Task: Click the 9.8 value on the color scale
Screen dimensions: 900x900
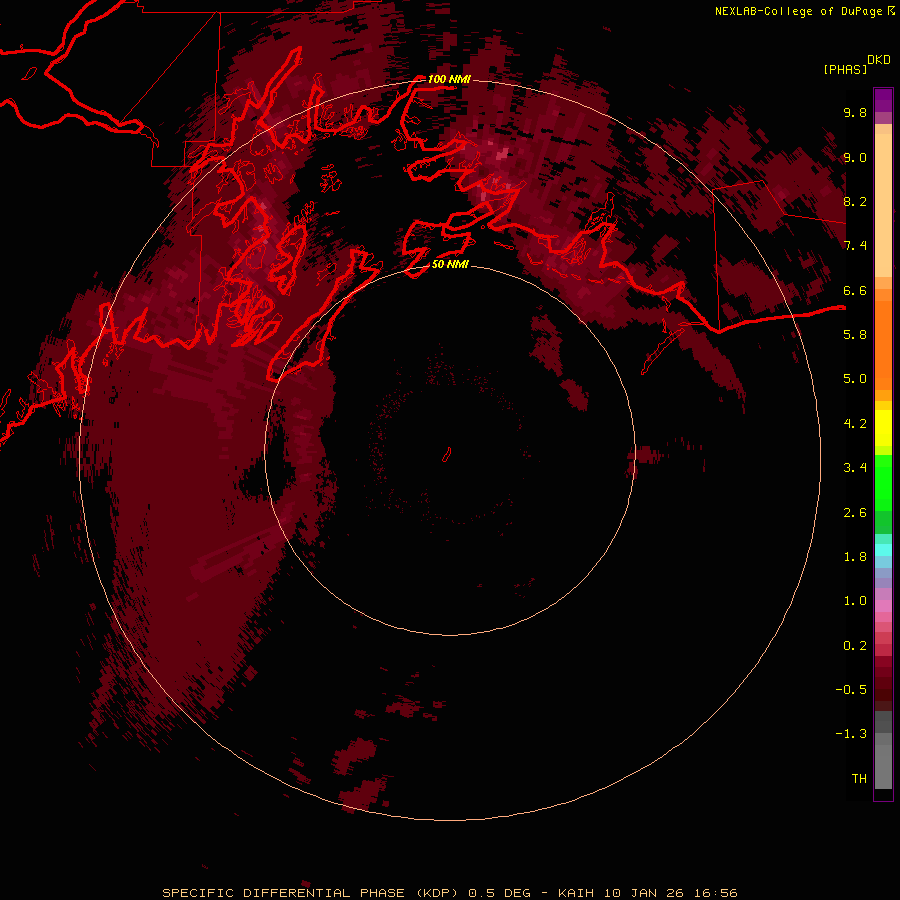Action: pyautogui.click(x=855, y=113)
